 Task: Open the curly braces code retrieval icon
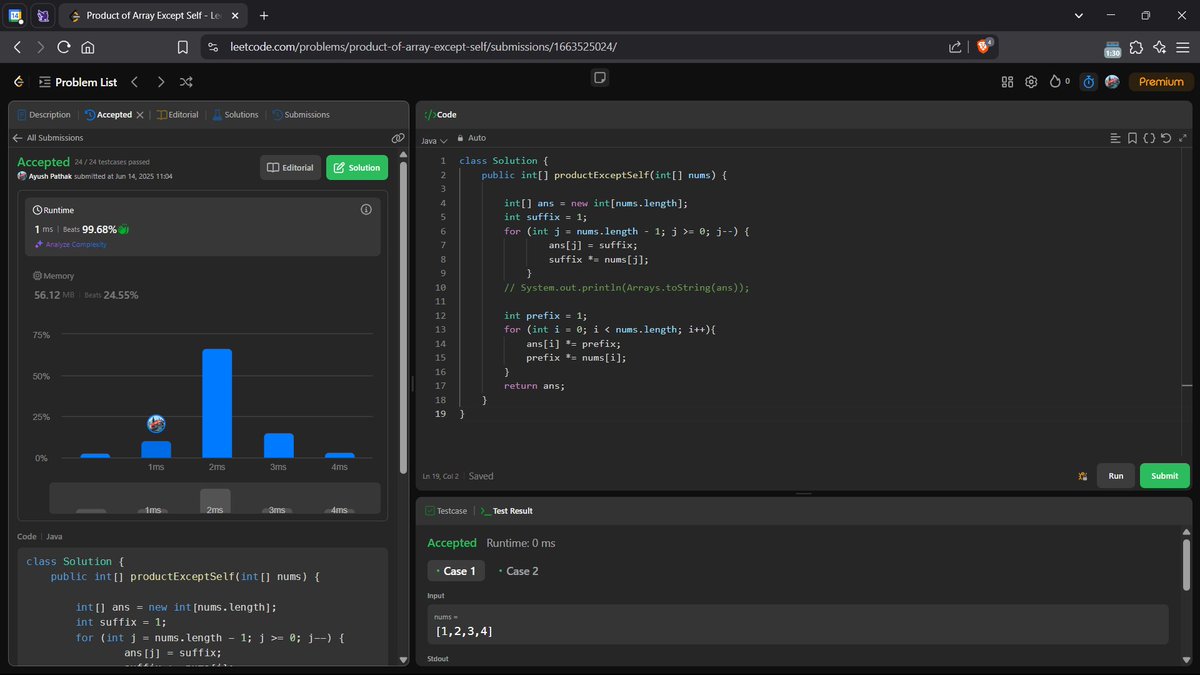pyautogui.click(x=1149, y=138)
